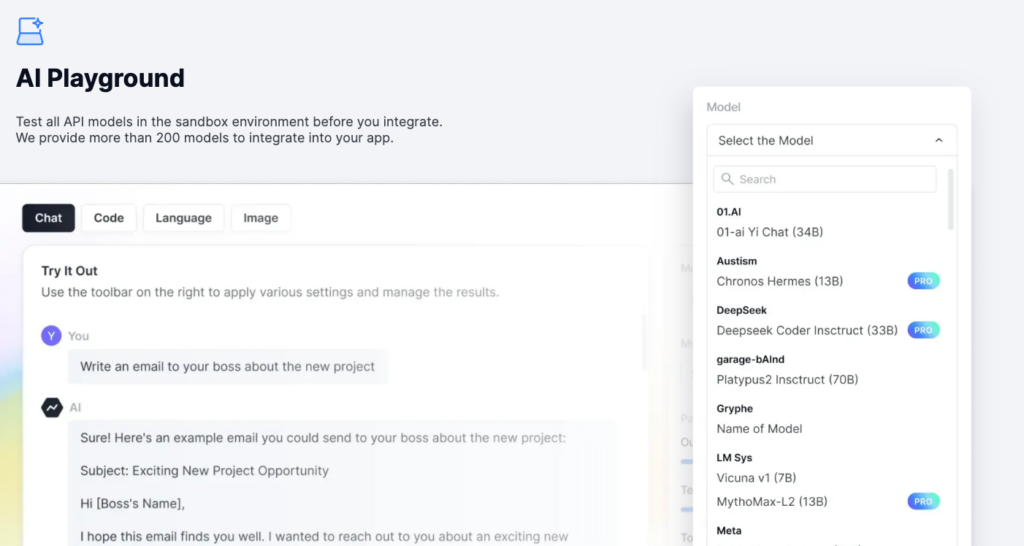Choose Platypus2 Insctruct (70B) from list
Viewport: 1024px width, 546px height.
click(787, 379)
